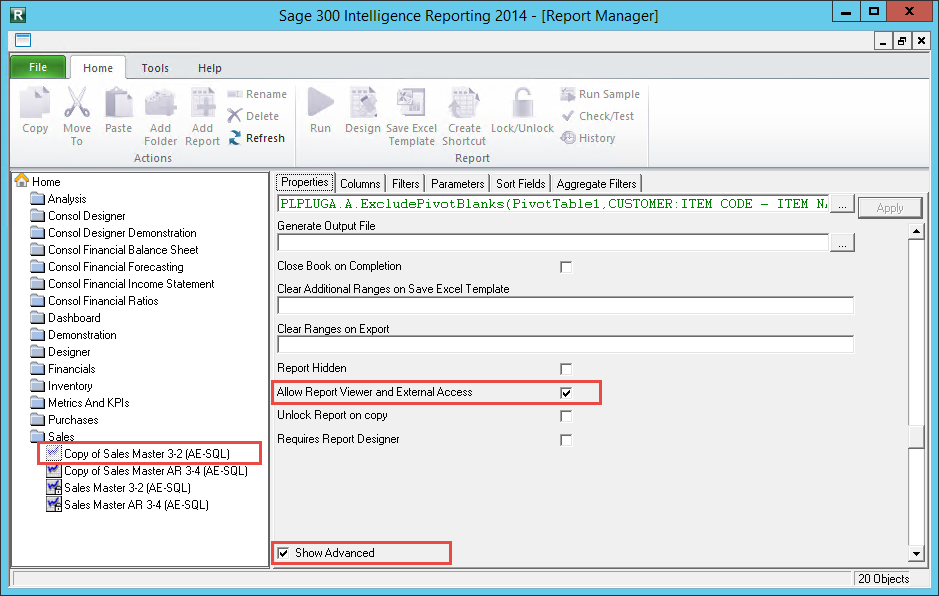Browse for Generate Output File path

[842, 243]
